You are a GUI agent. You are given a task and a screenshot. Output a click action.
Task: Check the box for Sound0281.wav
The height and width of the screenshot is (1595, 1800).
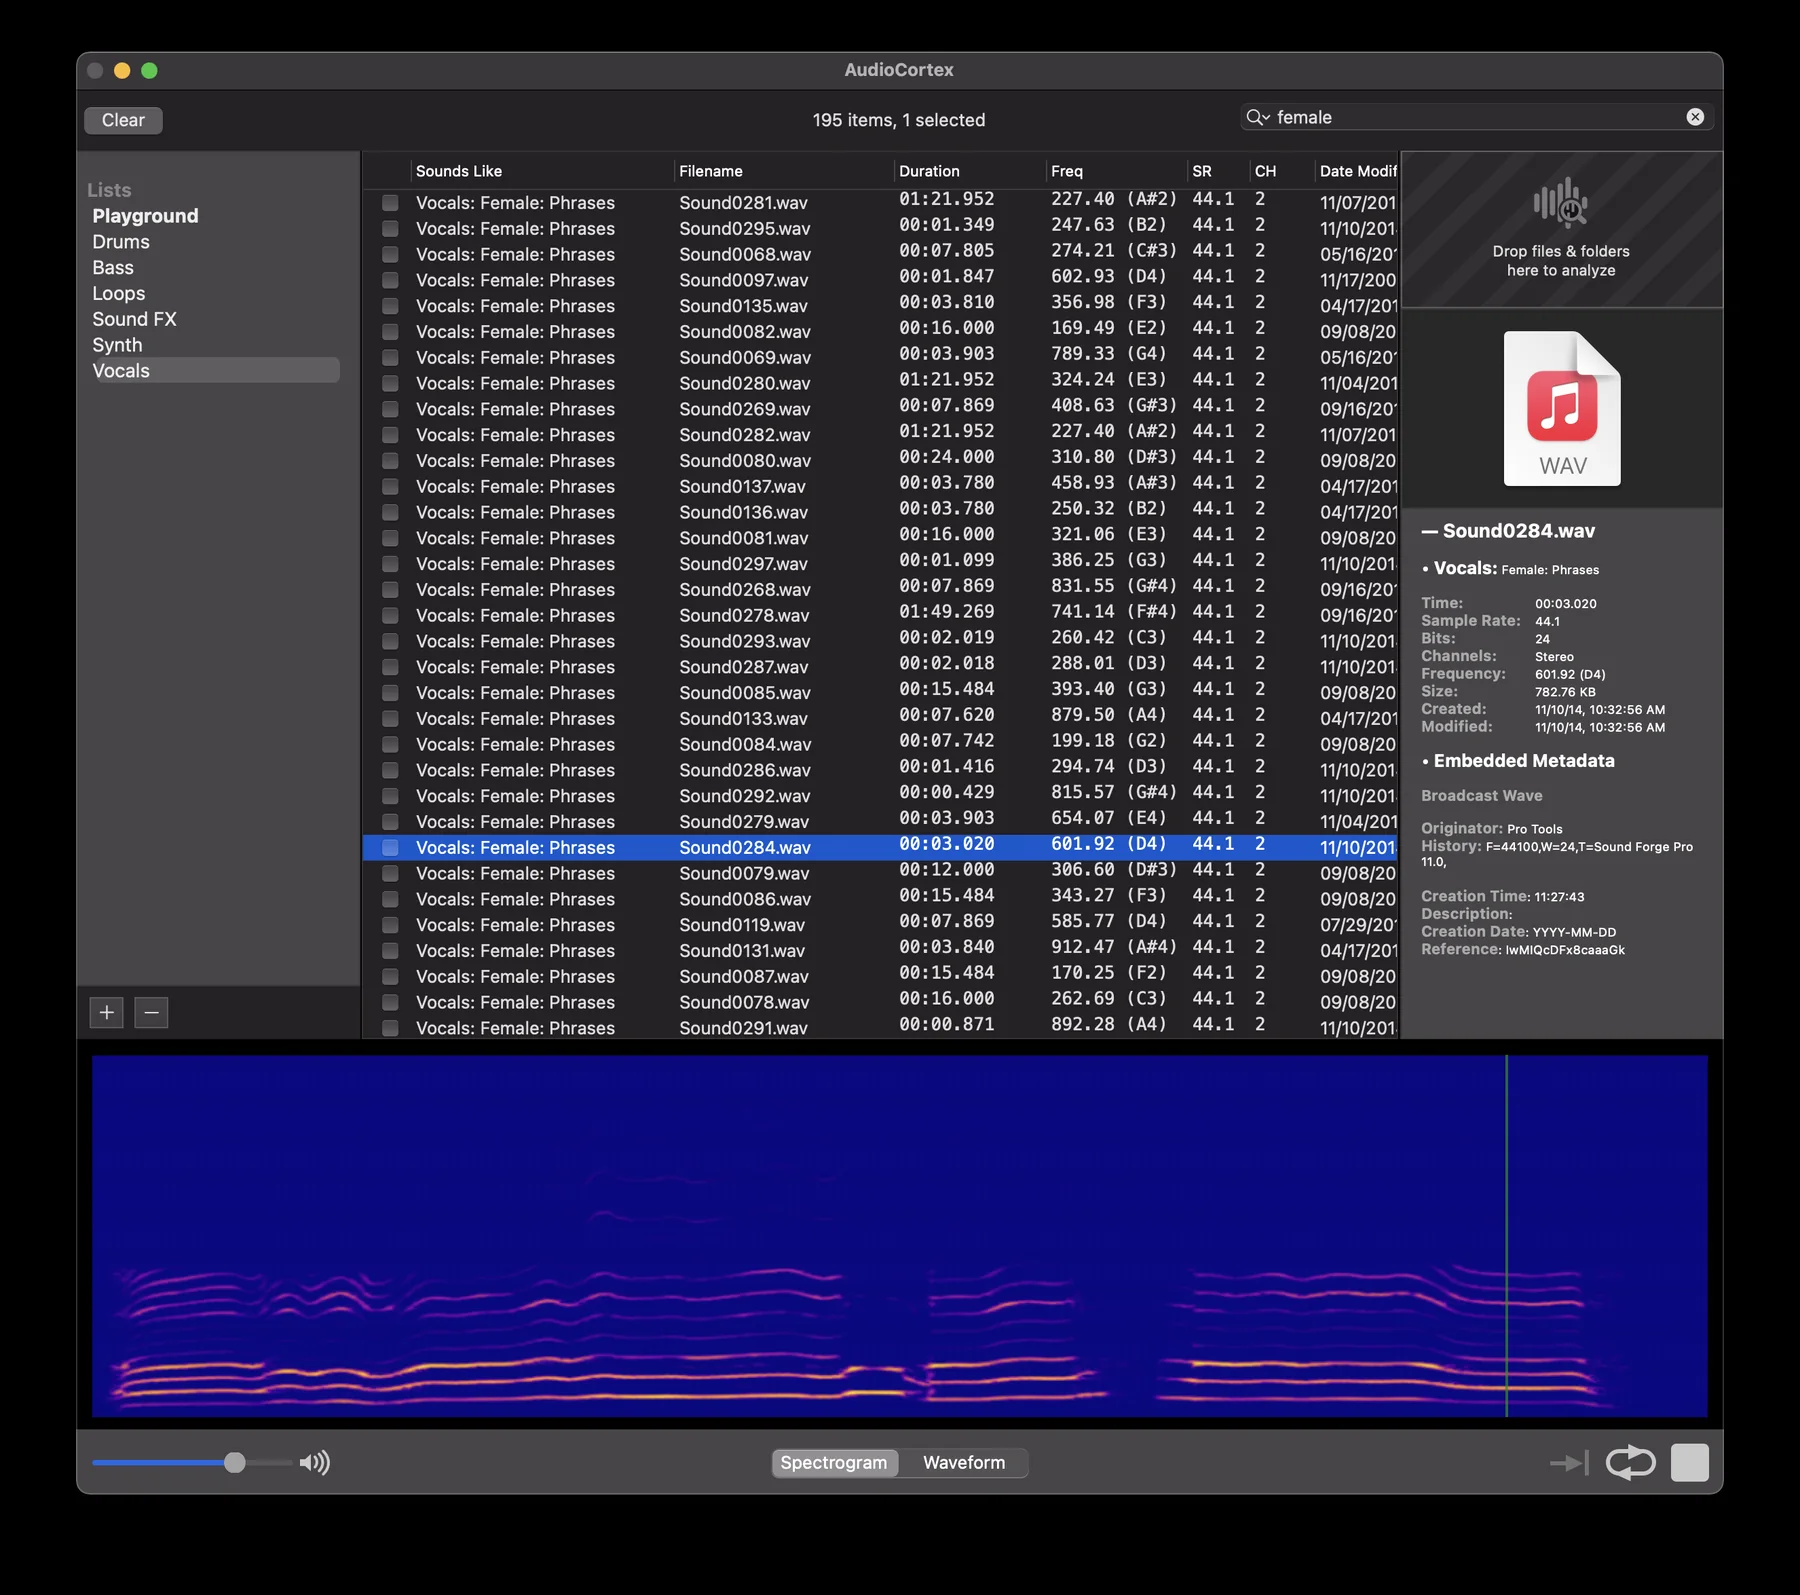coord(390,203)
